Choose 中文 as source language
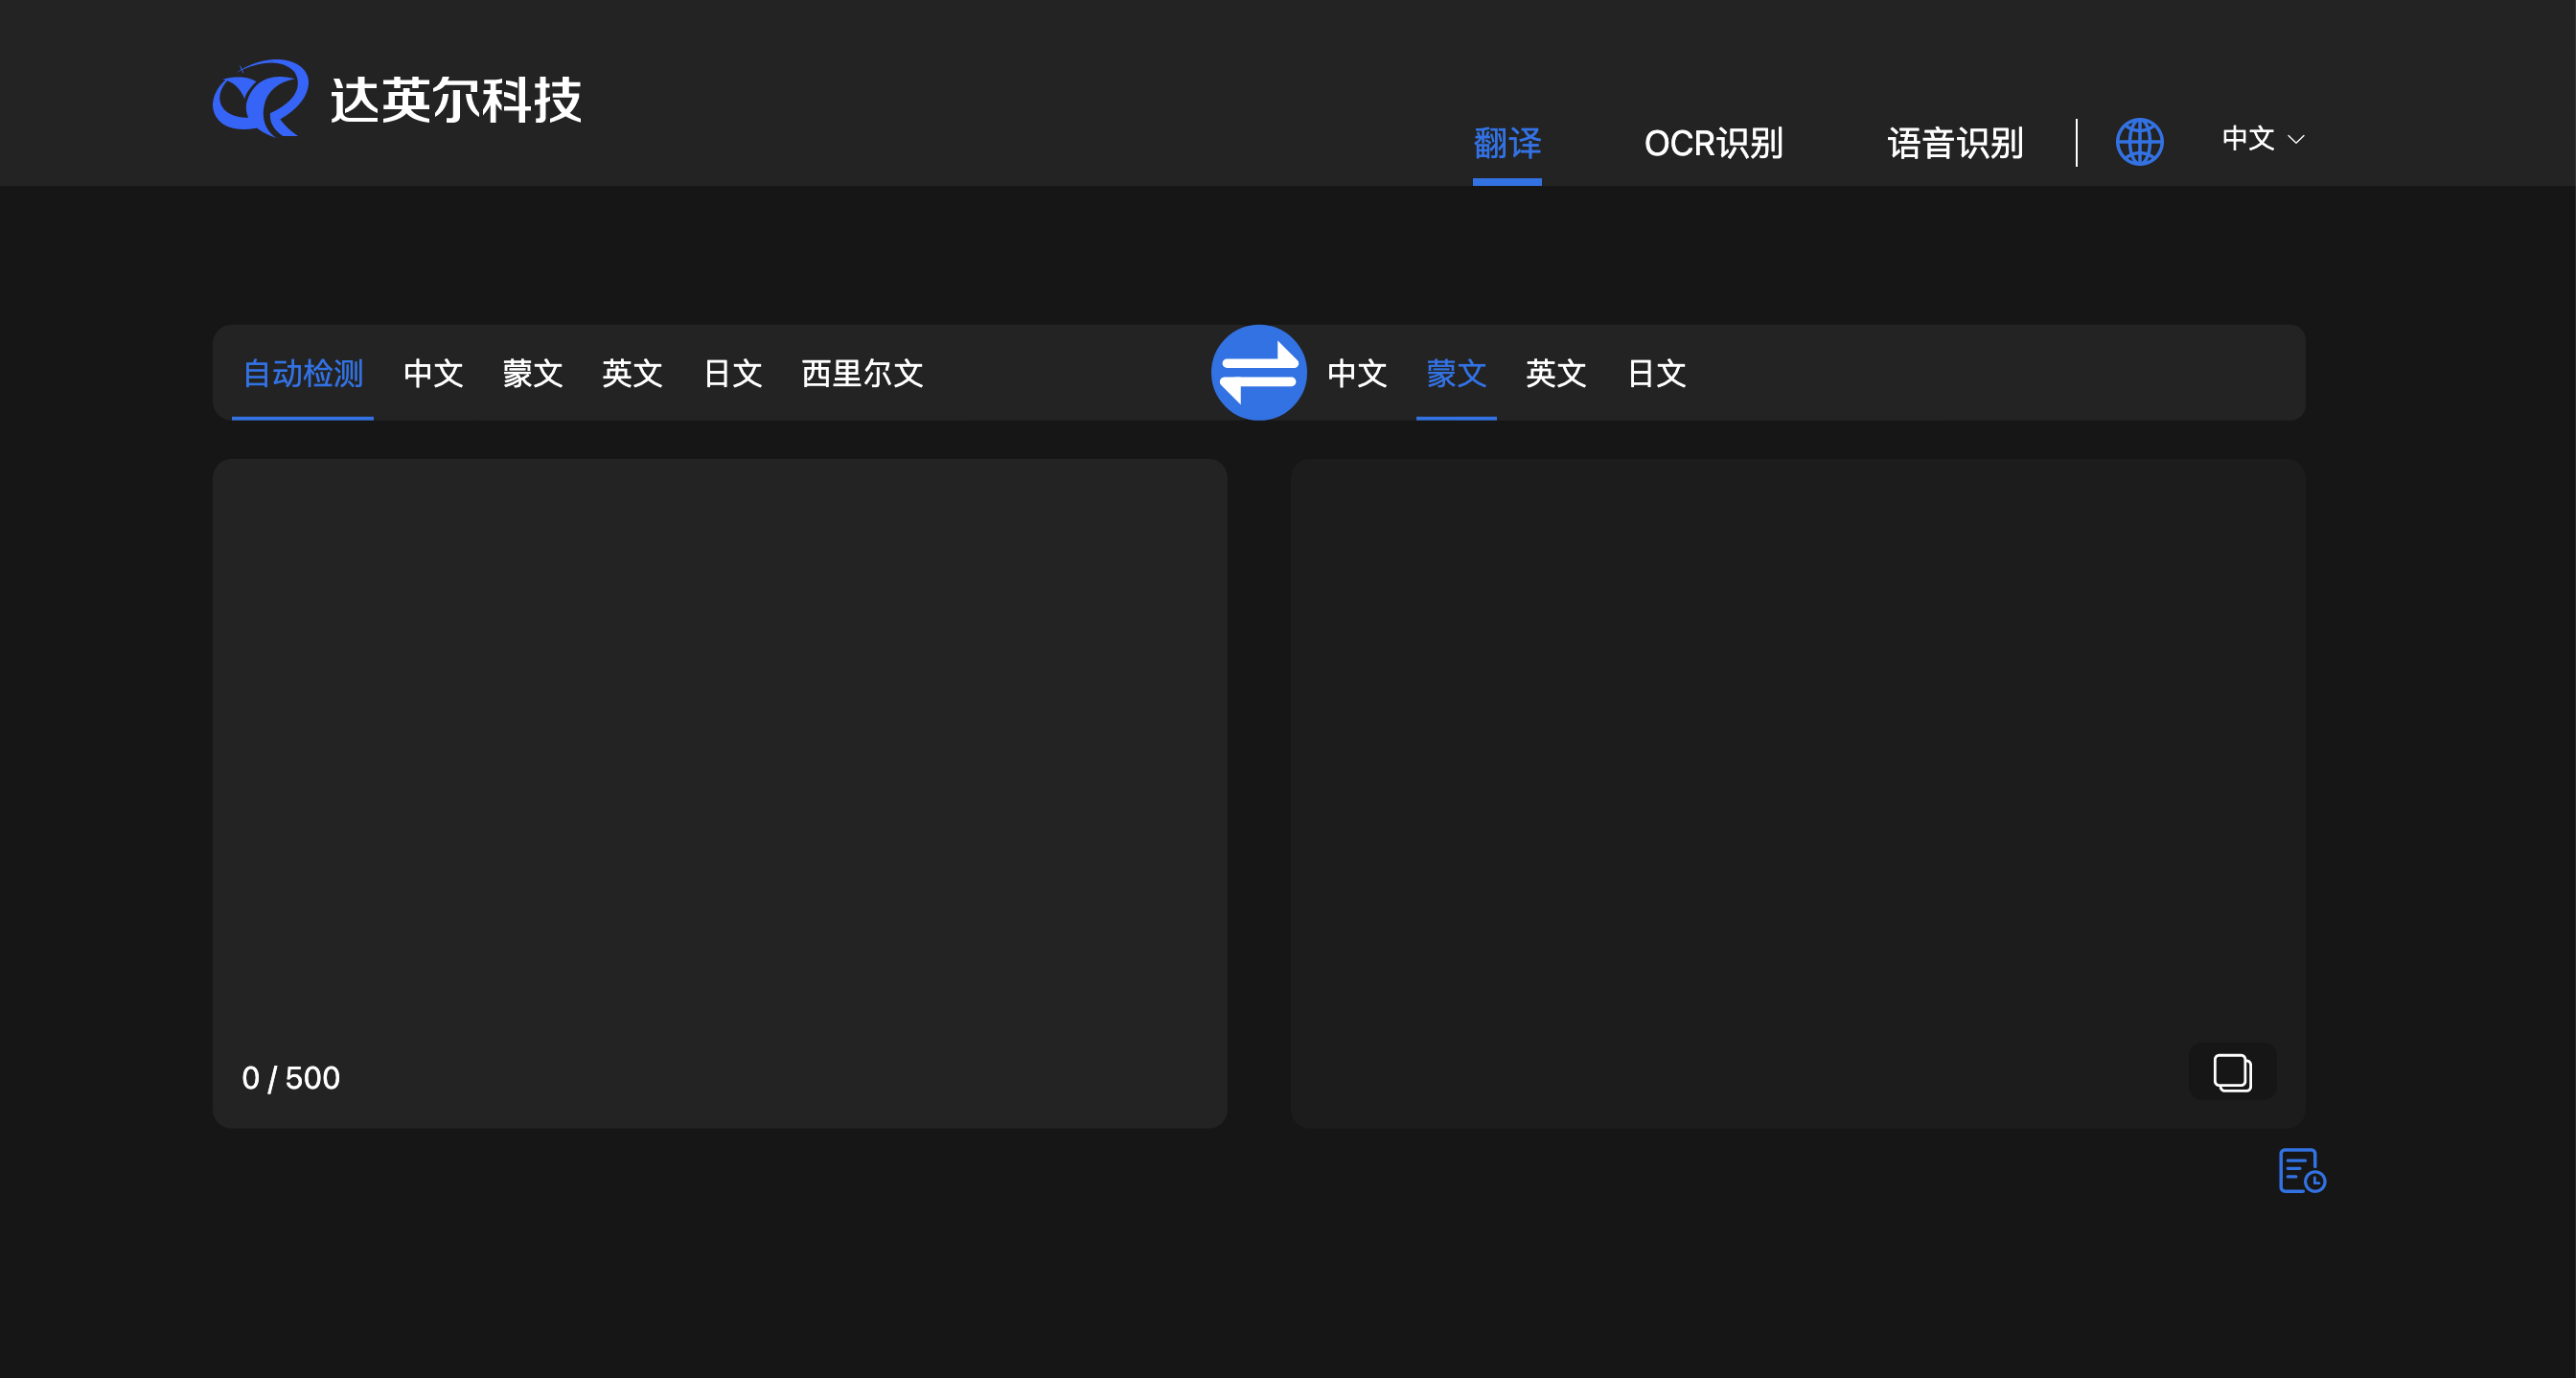The image size is (2576, 1378). click(433, 373)
